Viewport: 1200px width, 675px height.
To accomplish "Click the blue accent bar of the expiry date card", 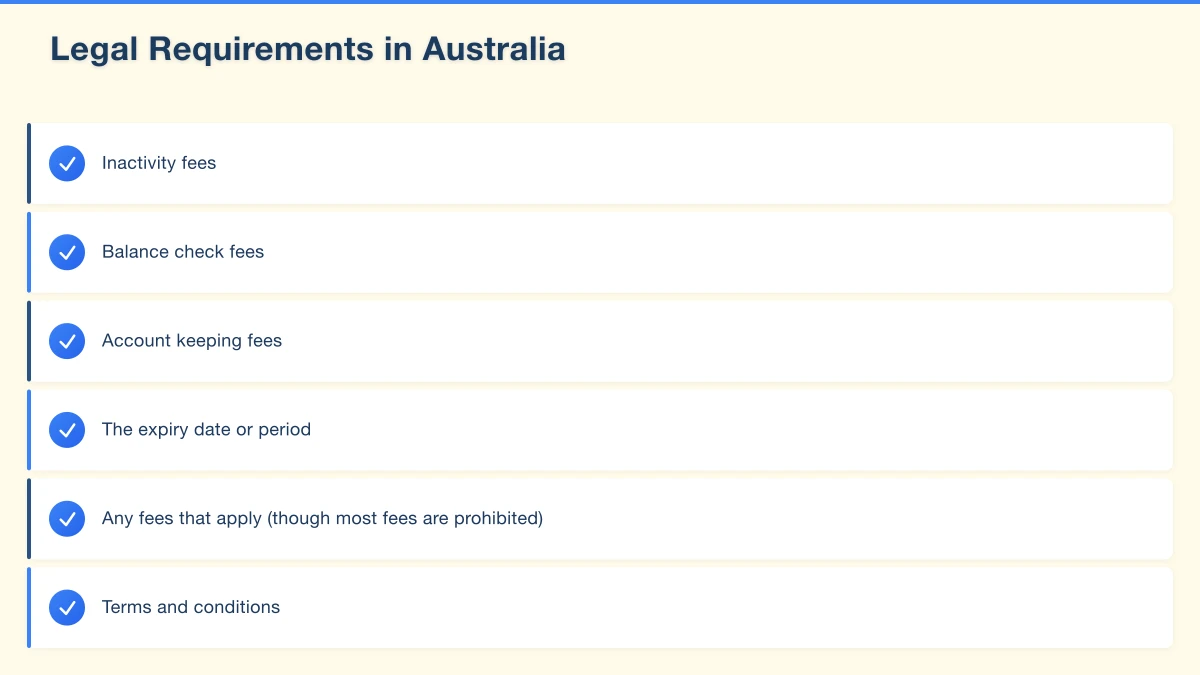I will [29, 430].
